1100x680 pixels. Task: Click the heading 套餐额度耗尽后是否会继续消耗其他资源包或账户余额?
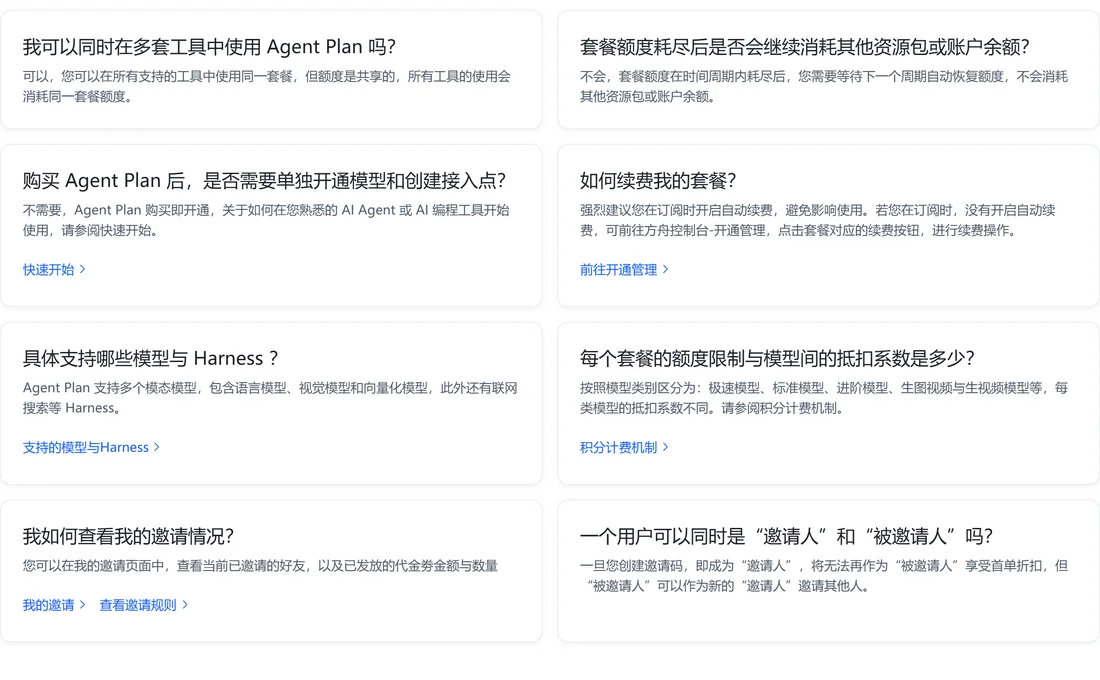point(805,47)
